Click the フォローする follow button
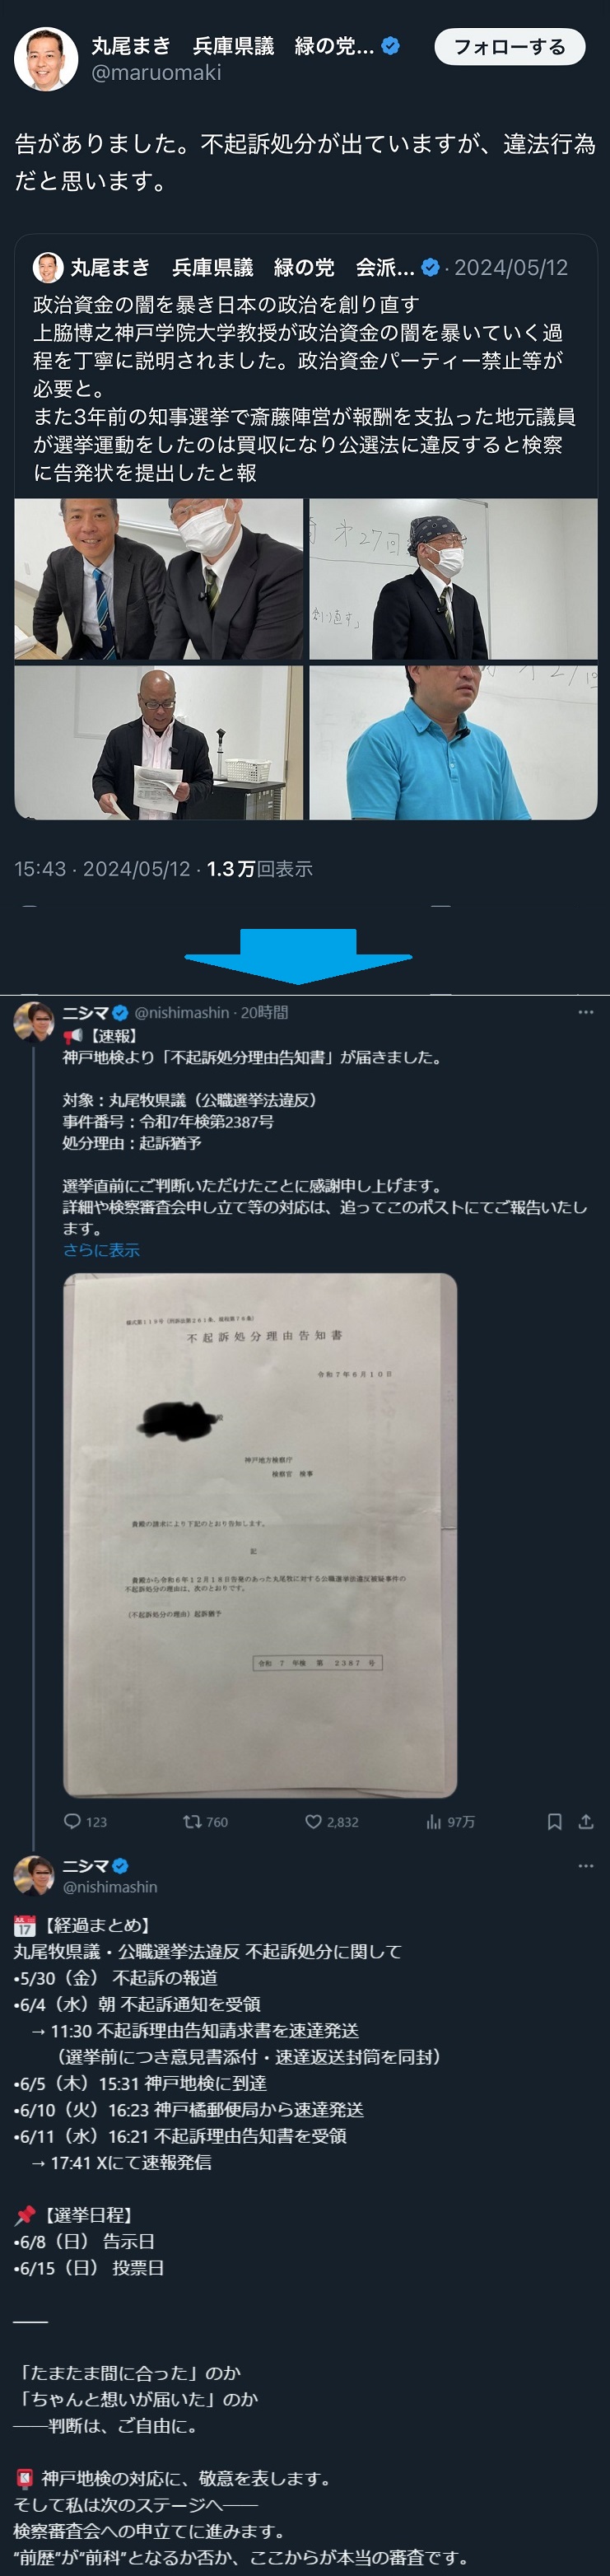Viewport: 610px width, 2576px height. pyautogui.click(x=509, y=47)
